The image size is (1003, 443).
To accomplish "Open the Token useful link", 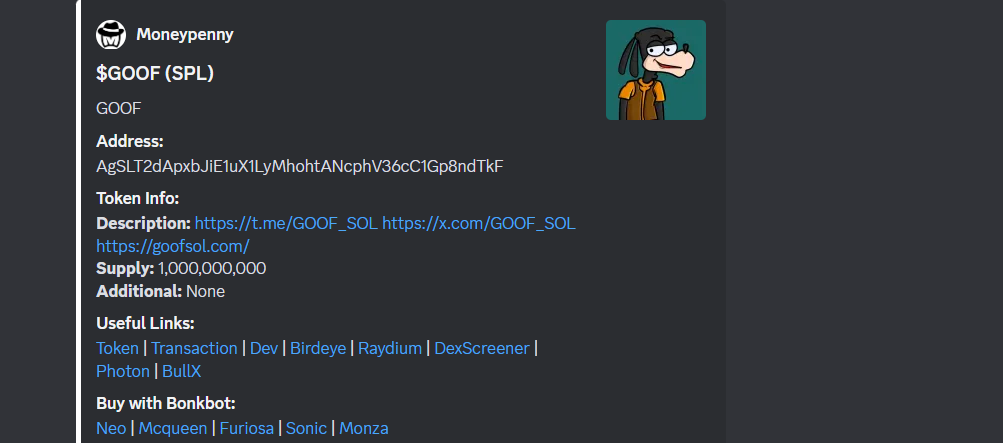I will 117,348.
